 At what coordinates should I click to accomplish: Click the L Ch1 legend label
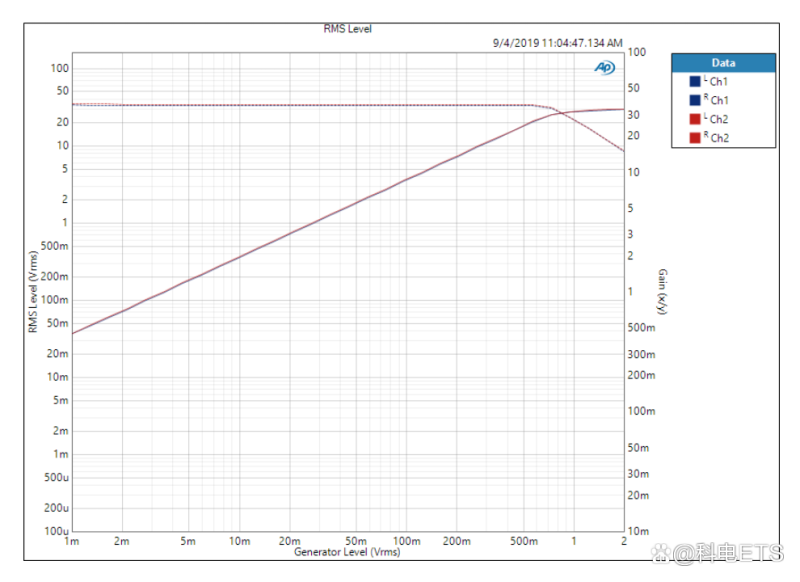point(716,81)
